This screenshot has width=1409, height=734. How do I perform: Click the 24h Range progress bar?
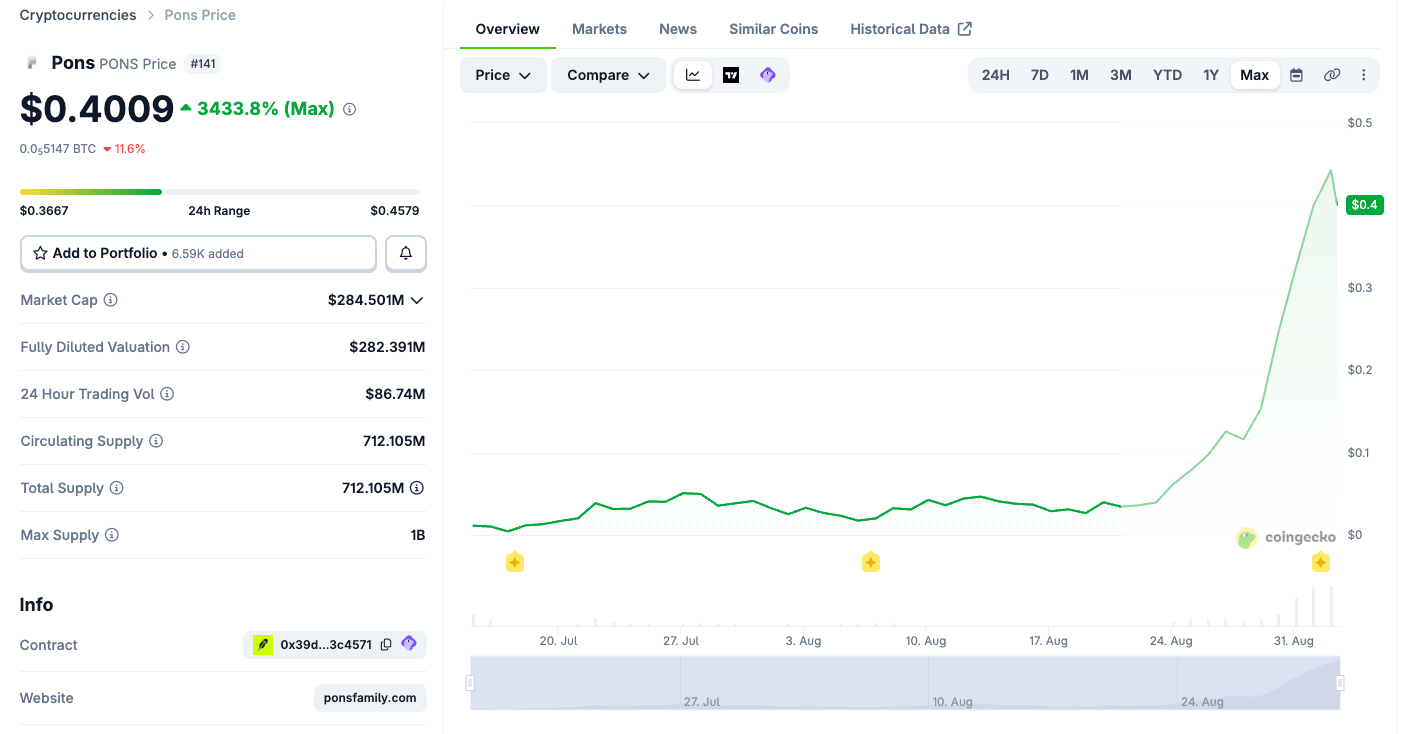(220, 192)
